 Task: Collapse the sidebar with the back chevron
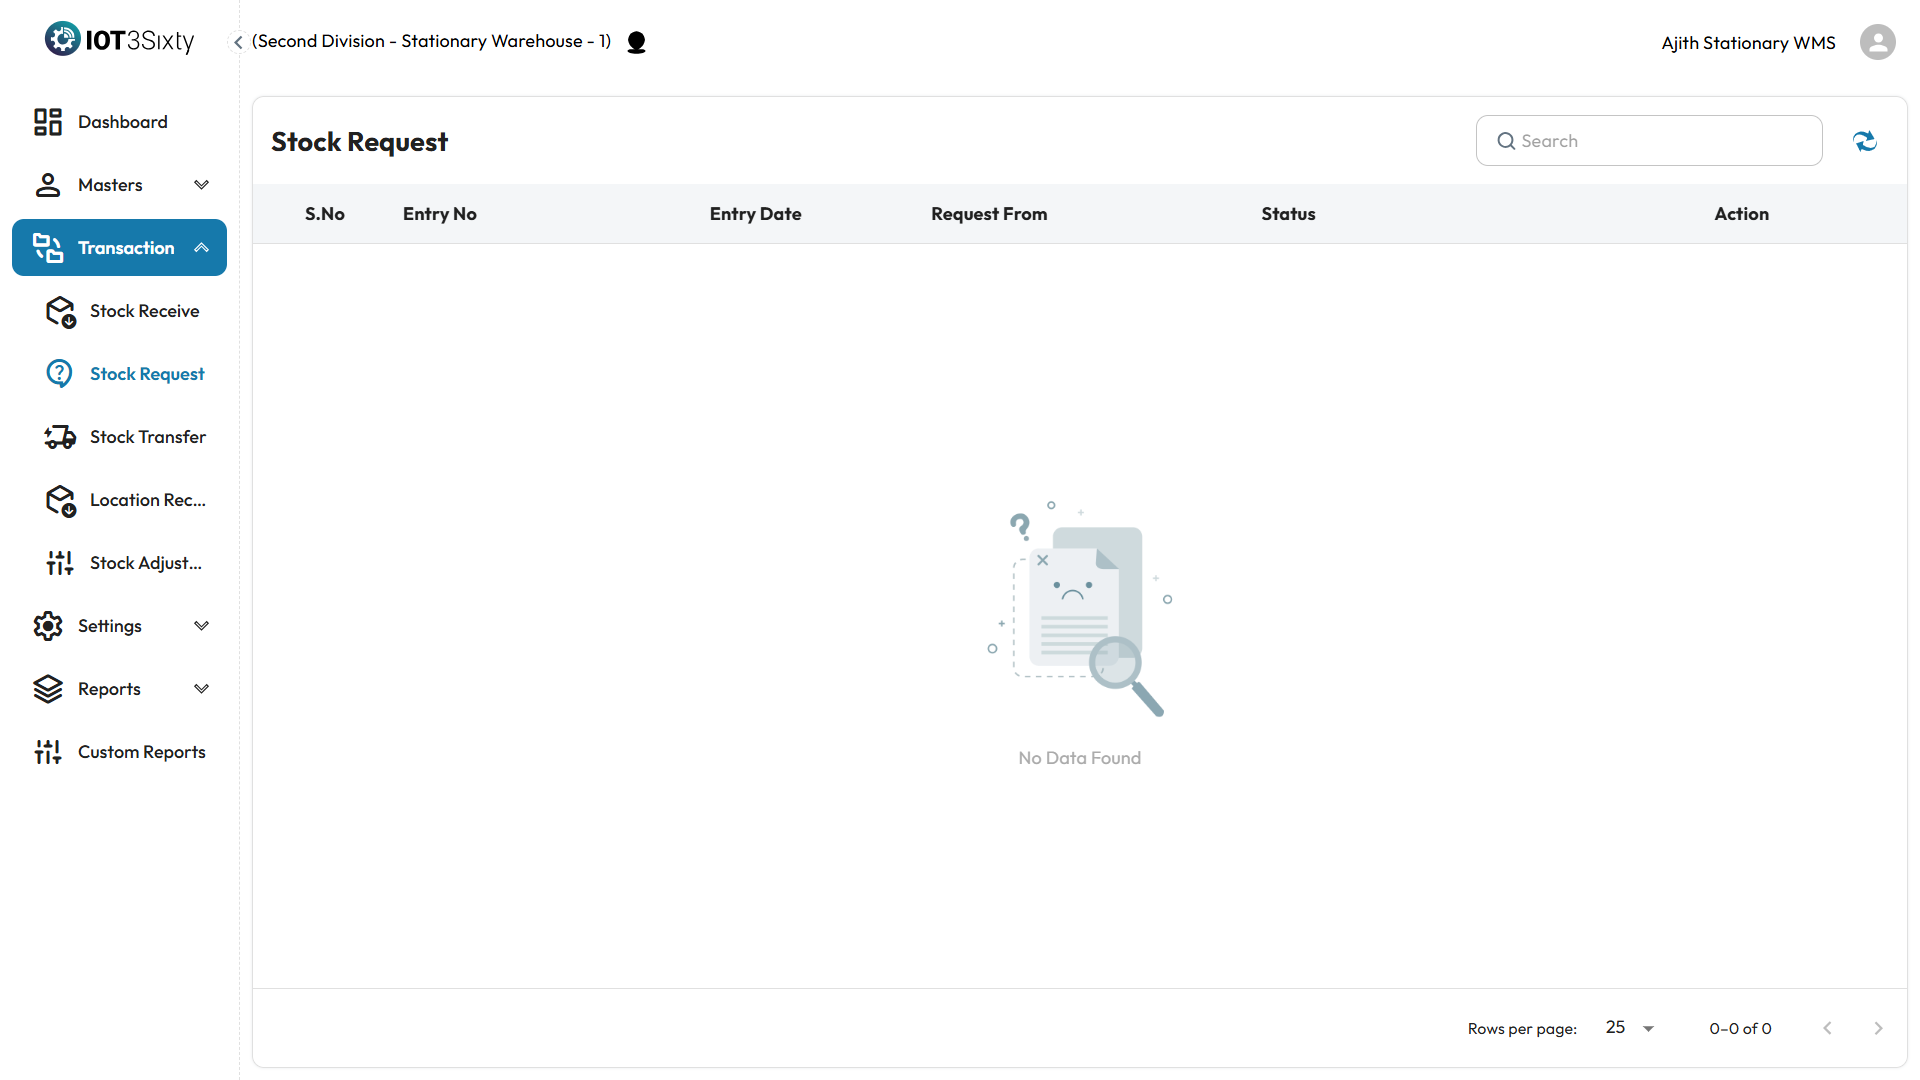point(238,42)
